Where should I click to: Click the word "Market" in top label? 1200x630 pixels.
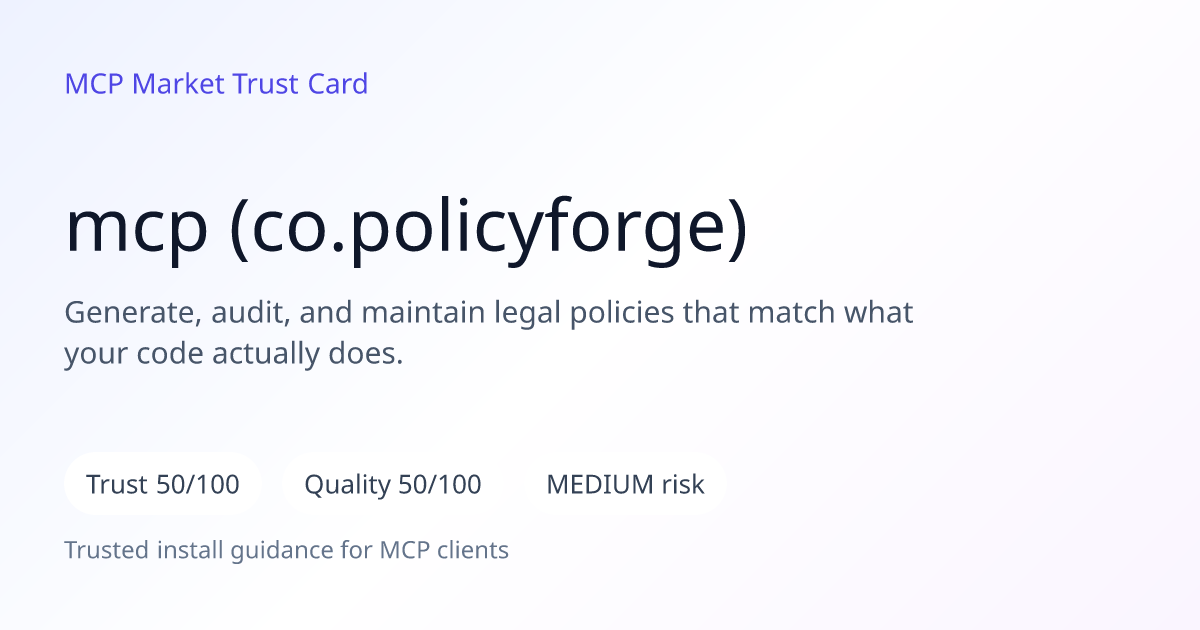tap(179, 84)
